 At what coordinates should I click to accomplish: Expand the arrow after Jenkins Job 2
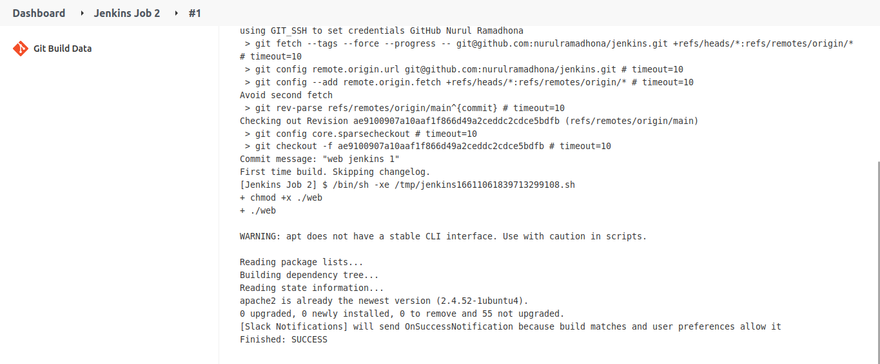176,13
